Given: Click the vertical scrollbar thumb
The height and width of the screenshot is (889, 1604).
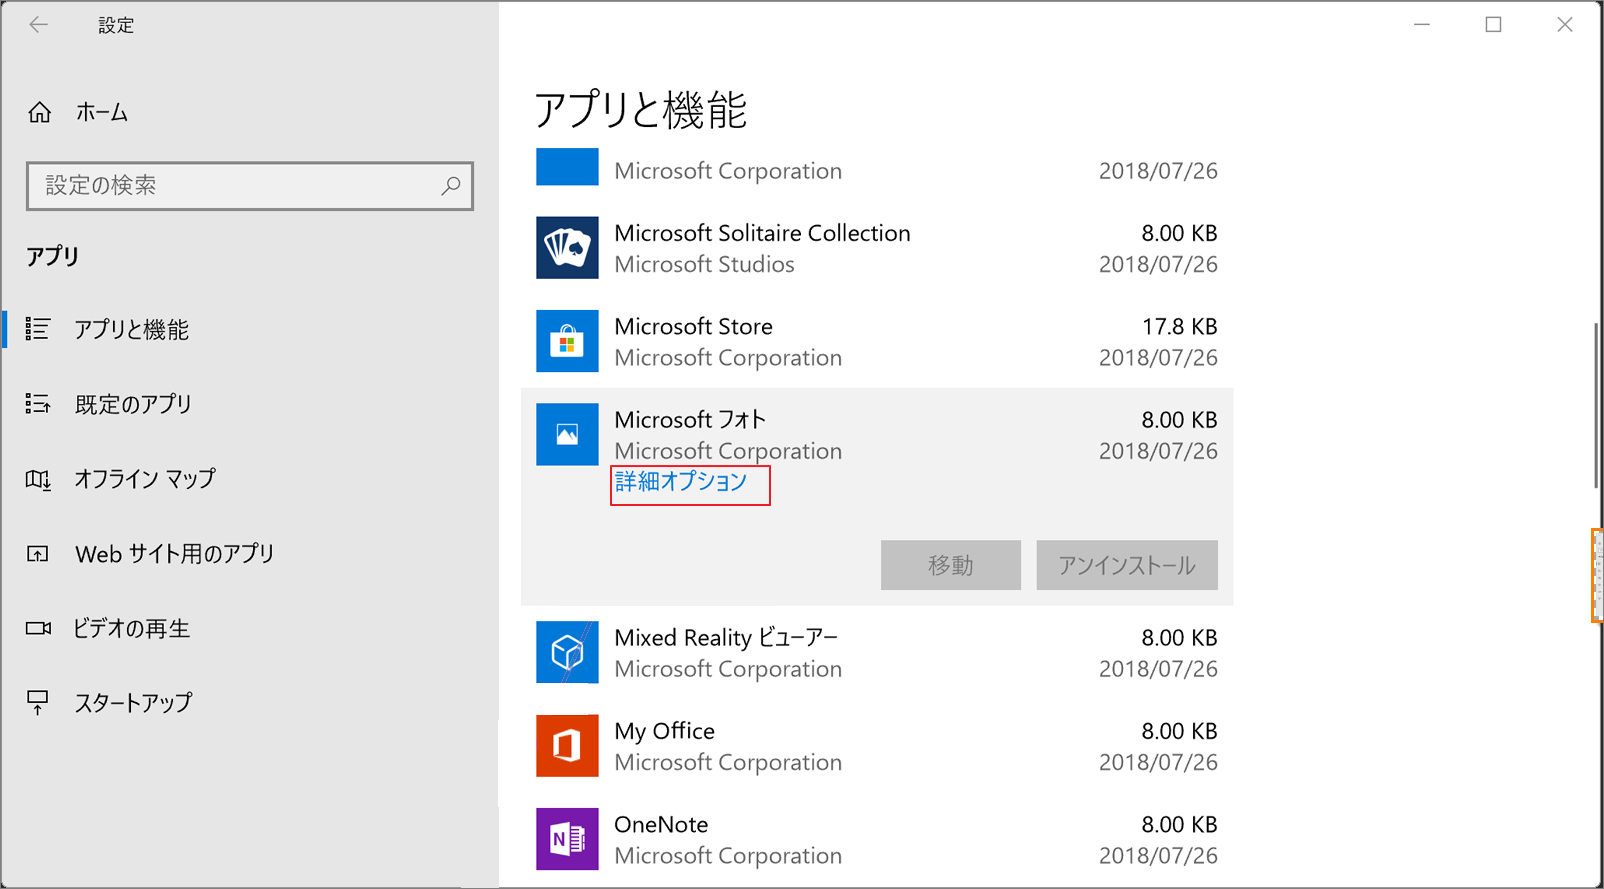Looking at the screenshot, I should tap(1596, 405).
